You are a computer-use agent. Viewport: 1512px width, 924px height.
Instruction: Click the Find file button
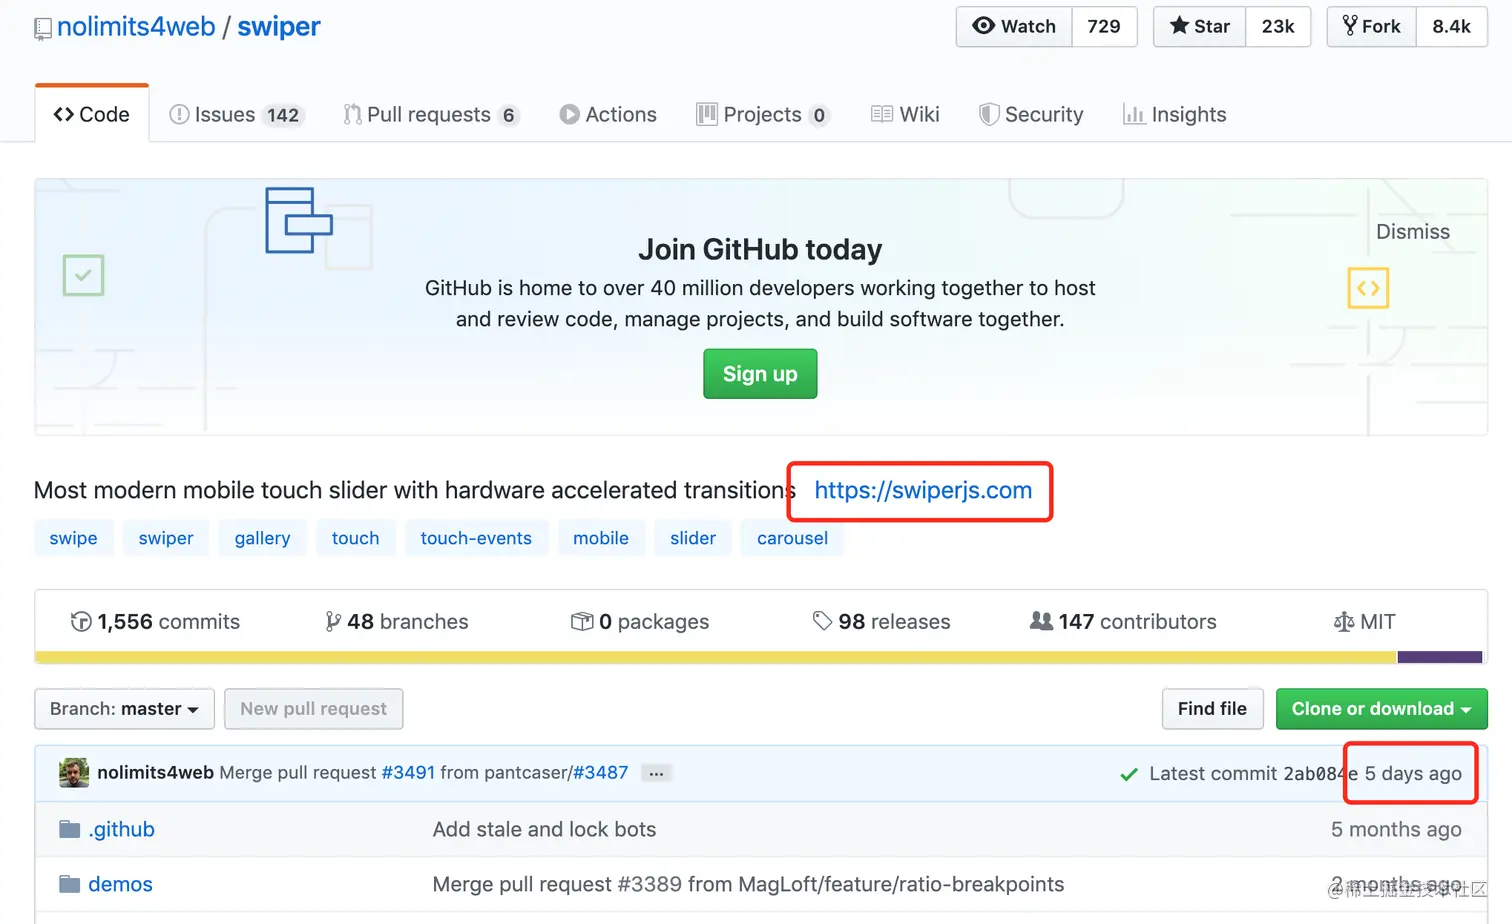pyautogui.click(x=1212, y=709)
